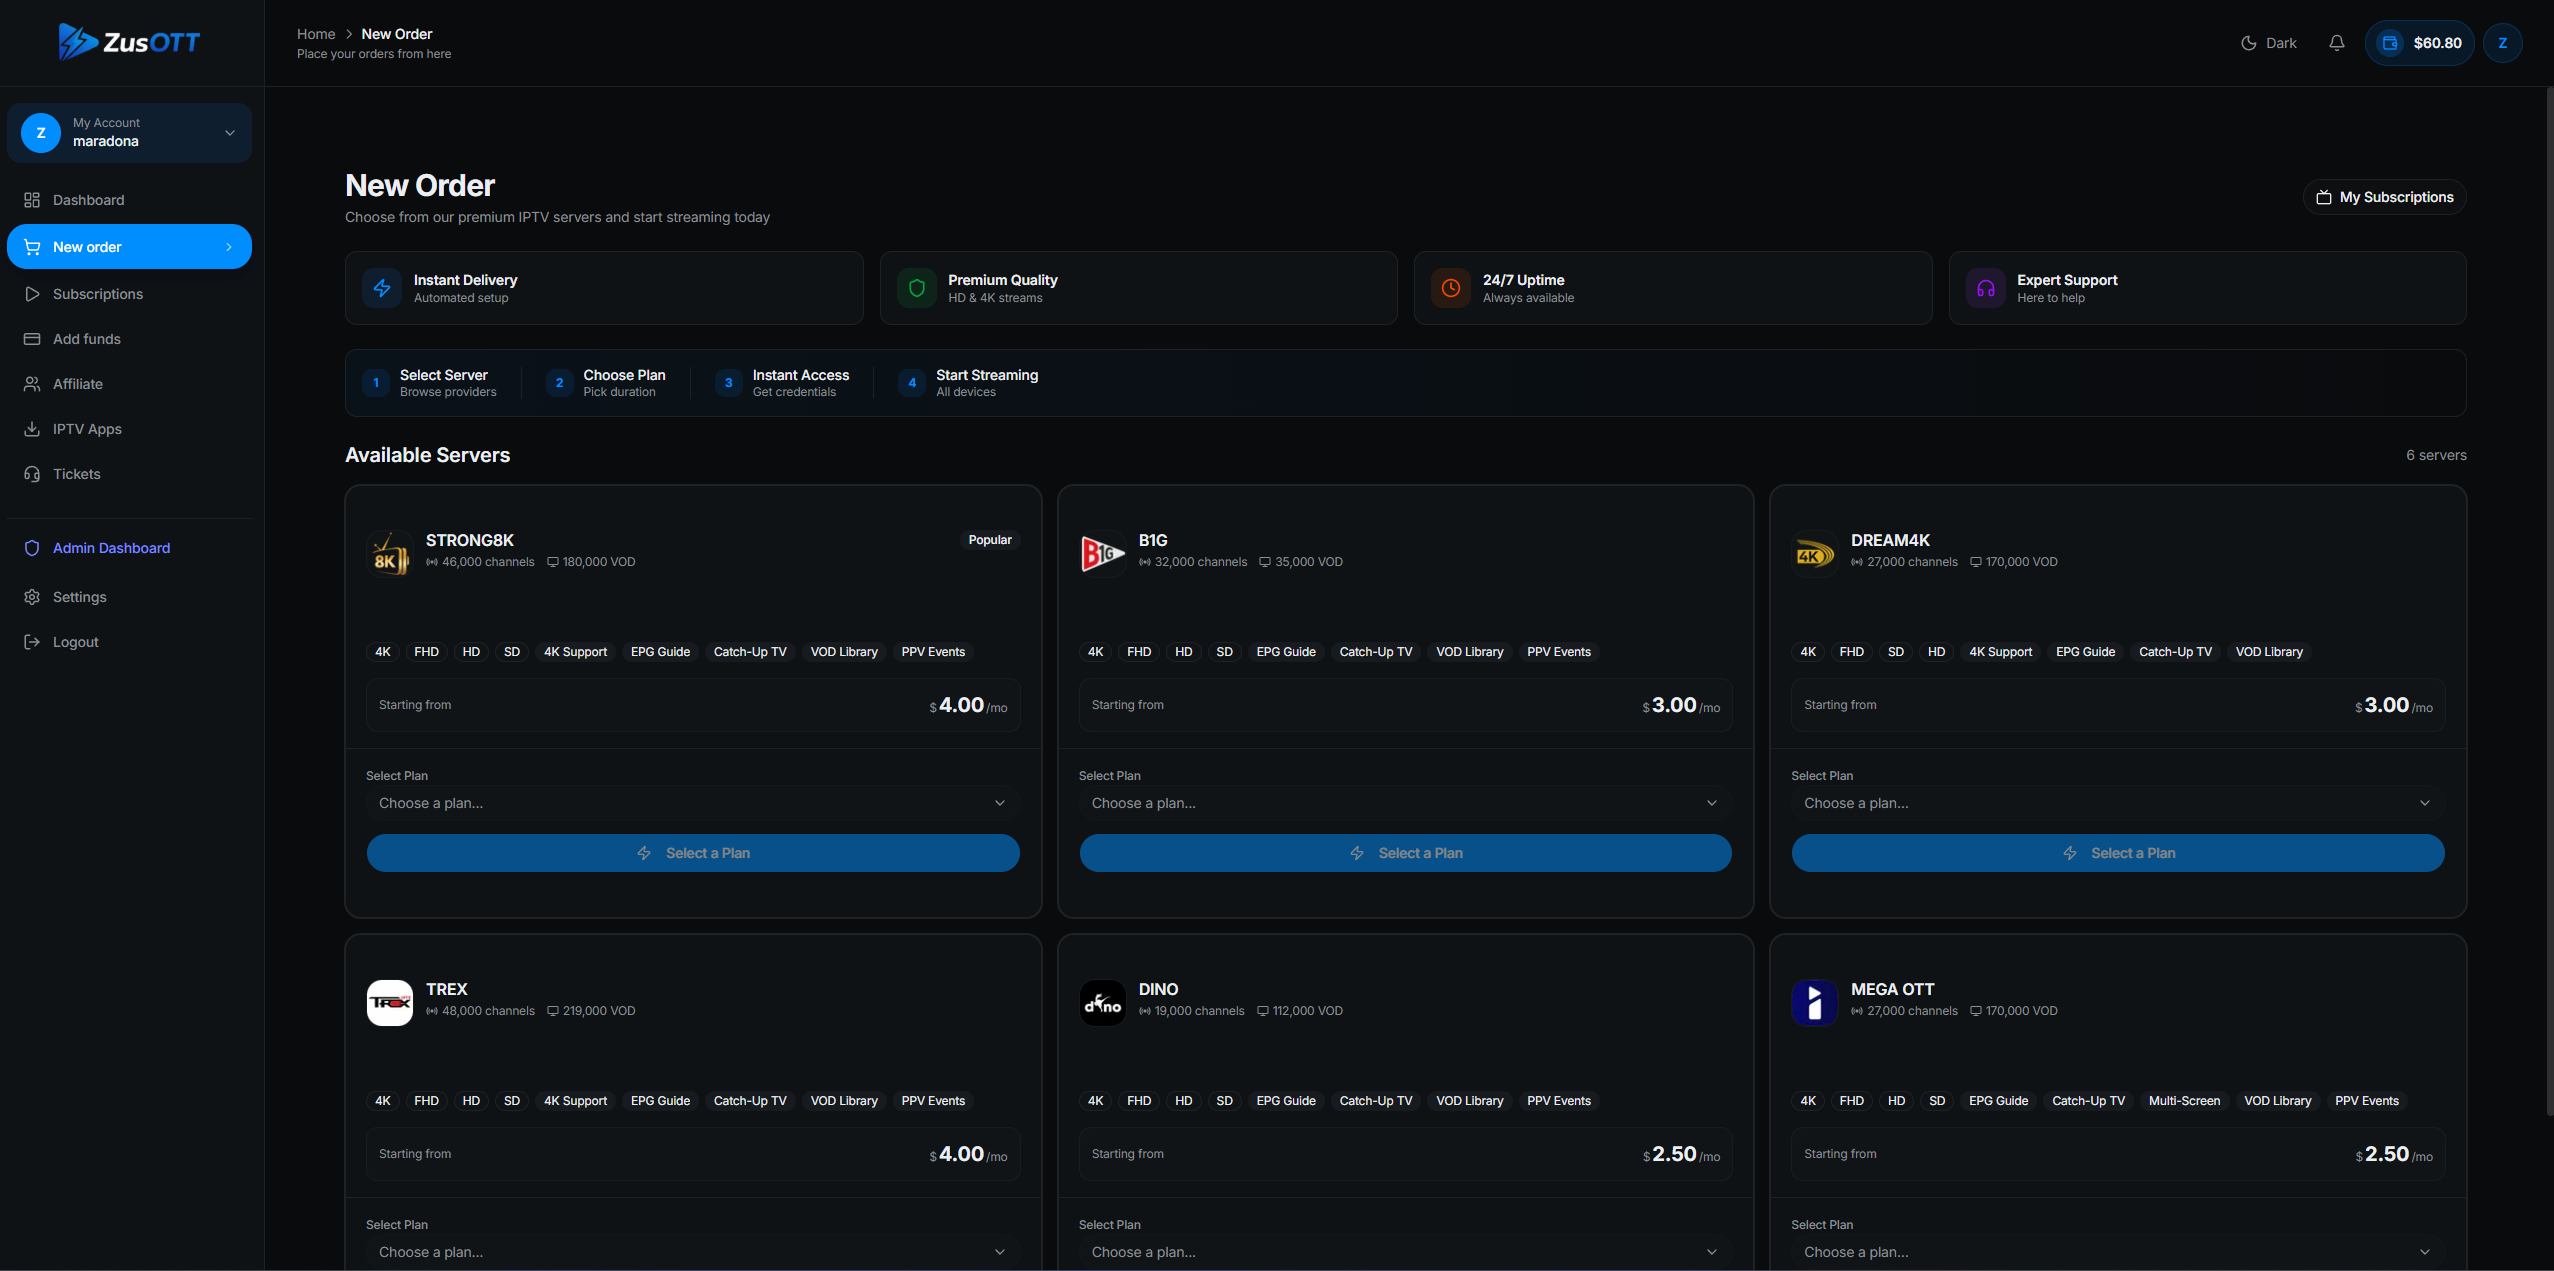Click the DREAM4K server logo
Viewport: 2554px width, 1271px height.
point(1814,553)
